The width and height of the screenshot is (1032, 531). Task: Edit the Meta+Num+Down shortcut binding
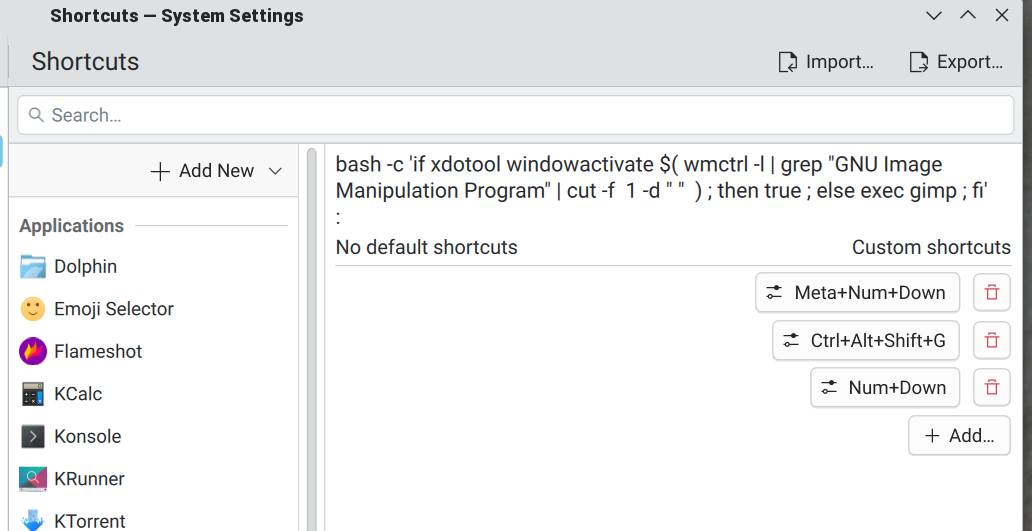[x=857, y=293]
